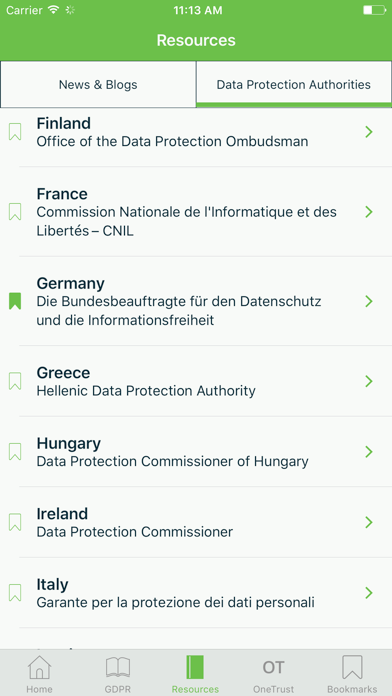The height and width of the screenshot is (696, 392).
Task: Bookmark the Italy authority entry
Action: [15, 593]
